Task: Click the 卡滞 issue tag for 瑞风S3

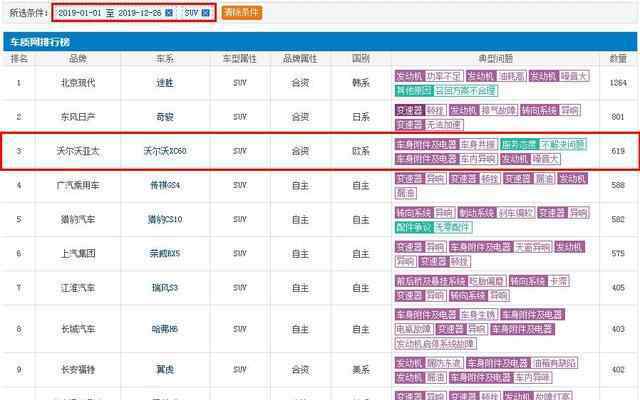Action: tap(558, 281)
